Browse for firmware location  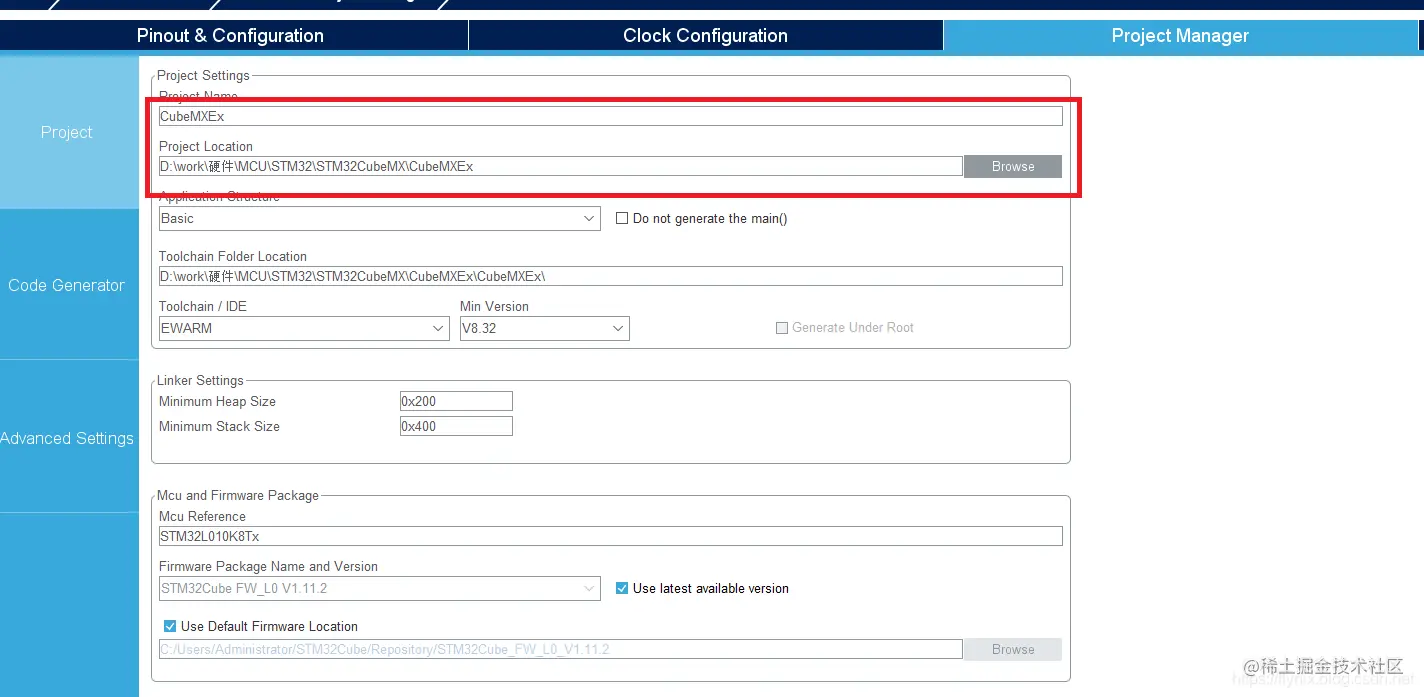(1013, 649)
